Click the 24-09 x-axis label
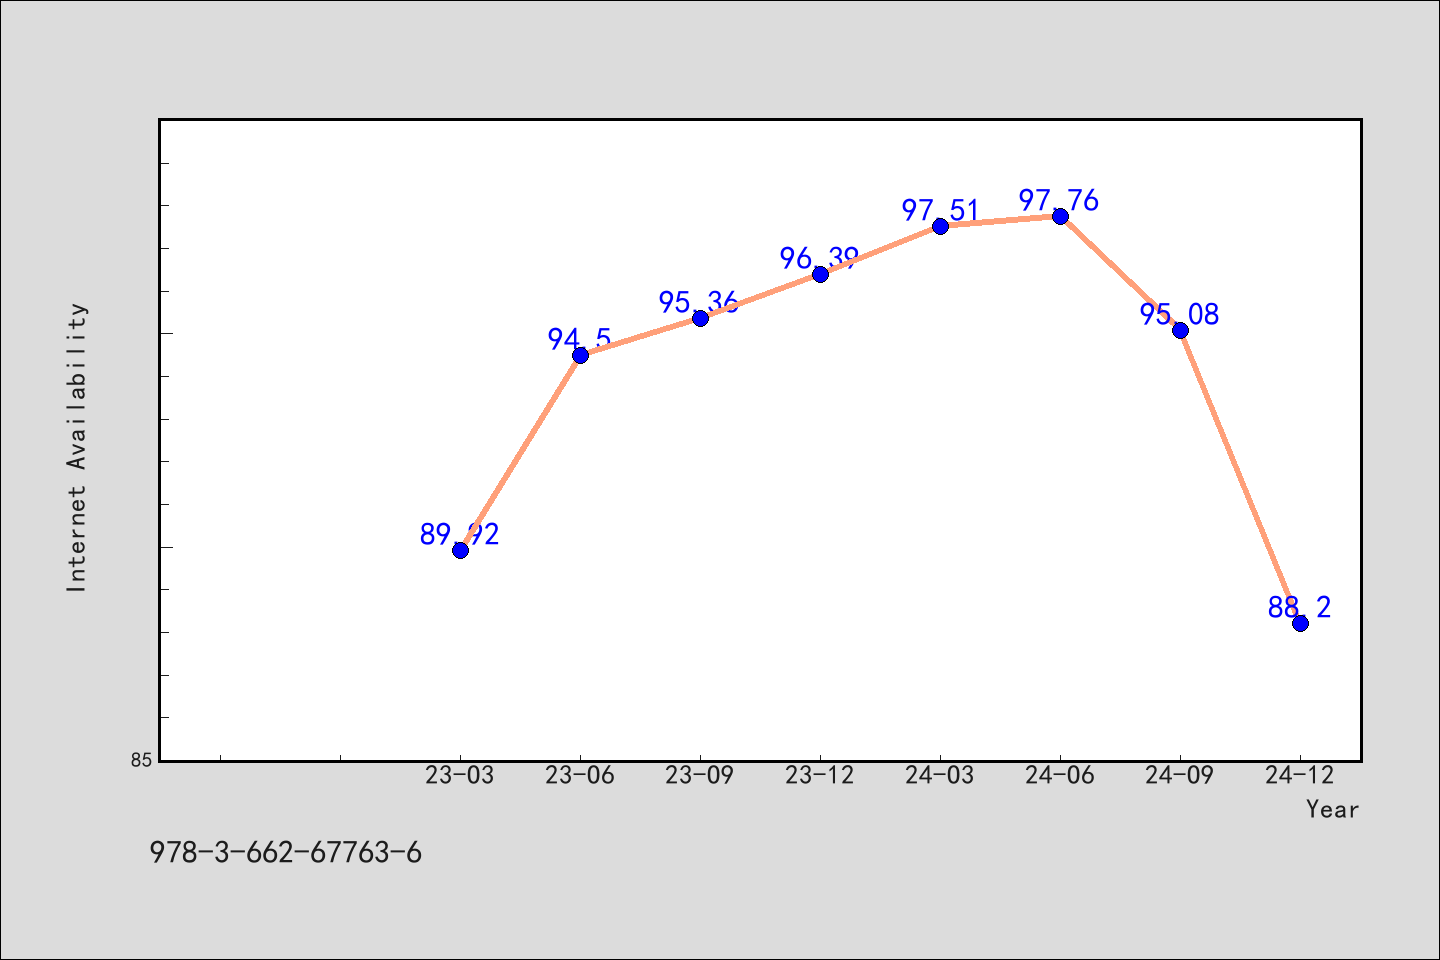 1180,776
